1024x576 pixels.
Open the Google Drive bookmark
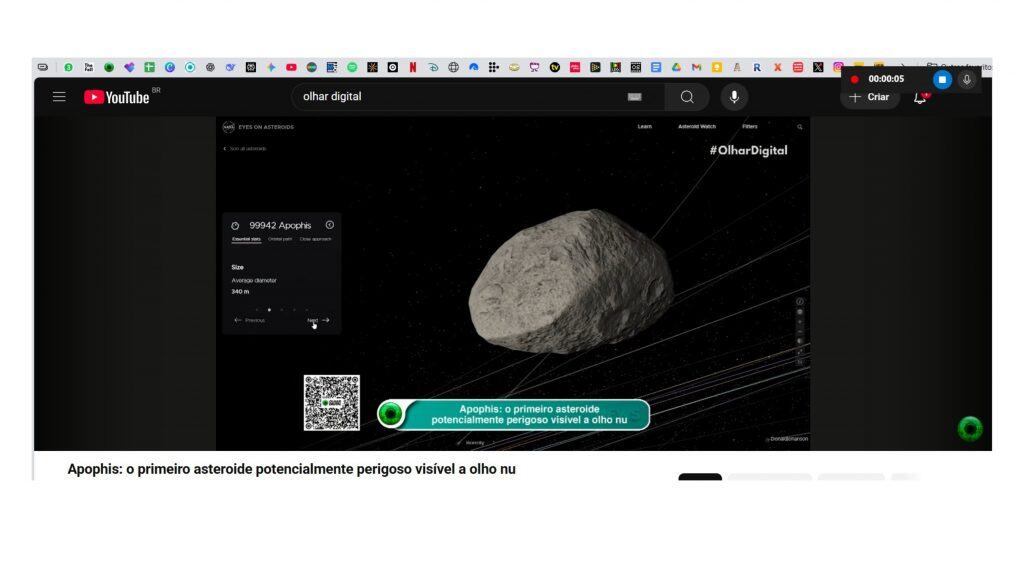(x=677, y=67)
